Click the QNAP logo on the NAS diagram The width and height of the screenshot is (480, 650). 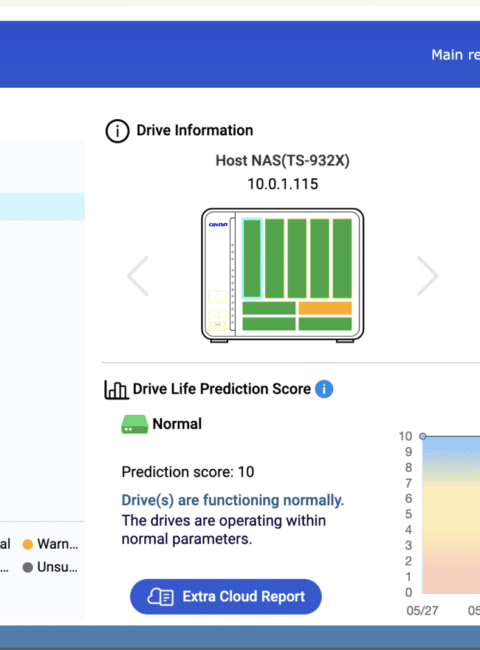[x=218, y=225]
